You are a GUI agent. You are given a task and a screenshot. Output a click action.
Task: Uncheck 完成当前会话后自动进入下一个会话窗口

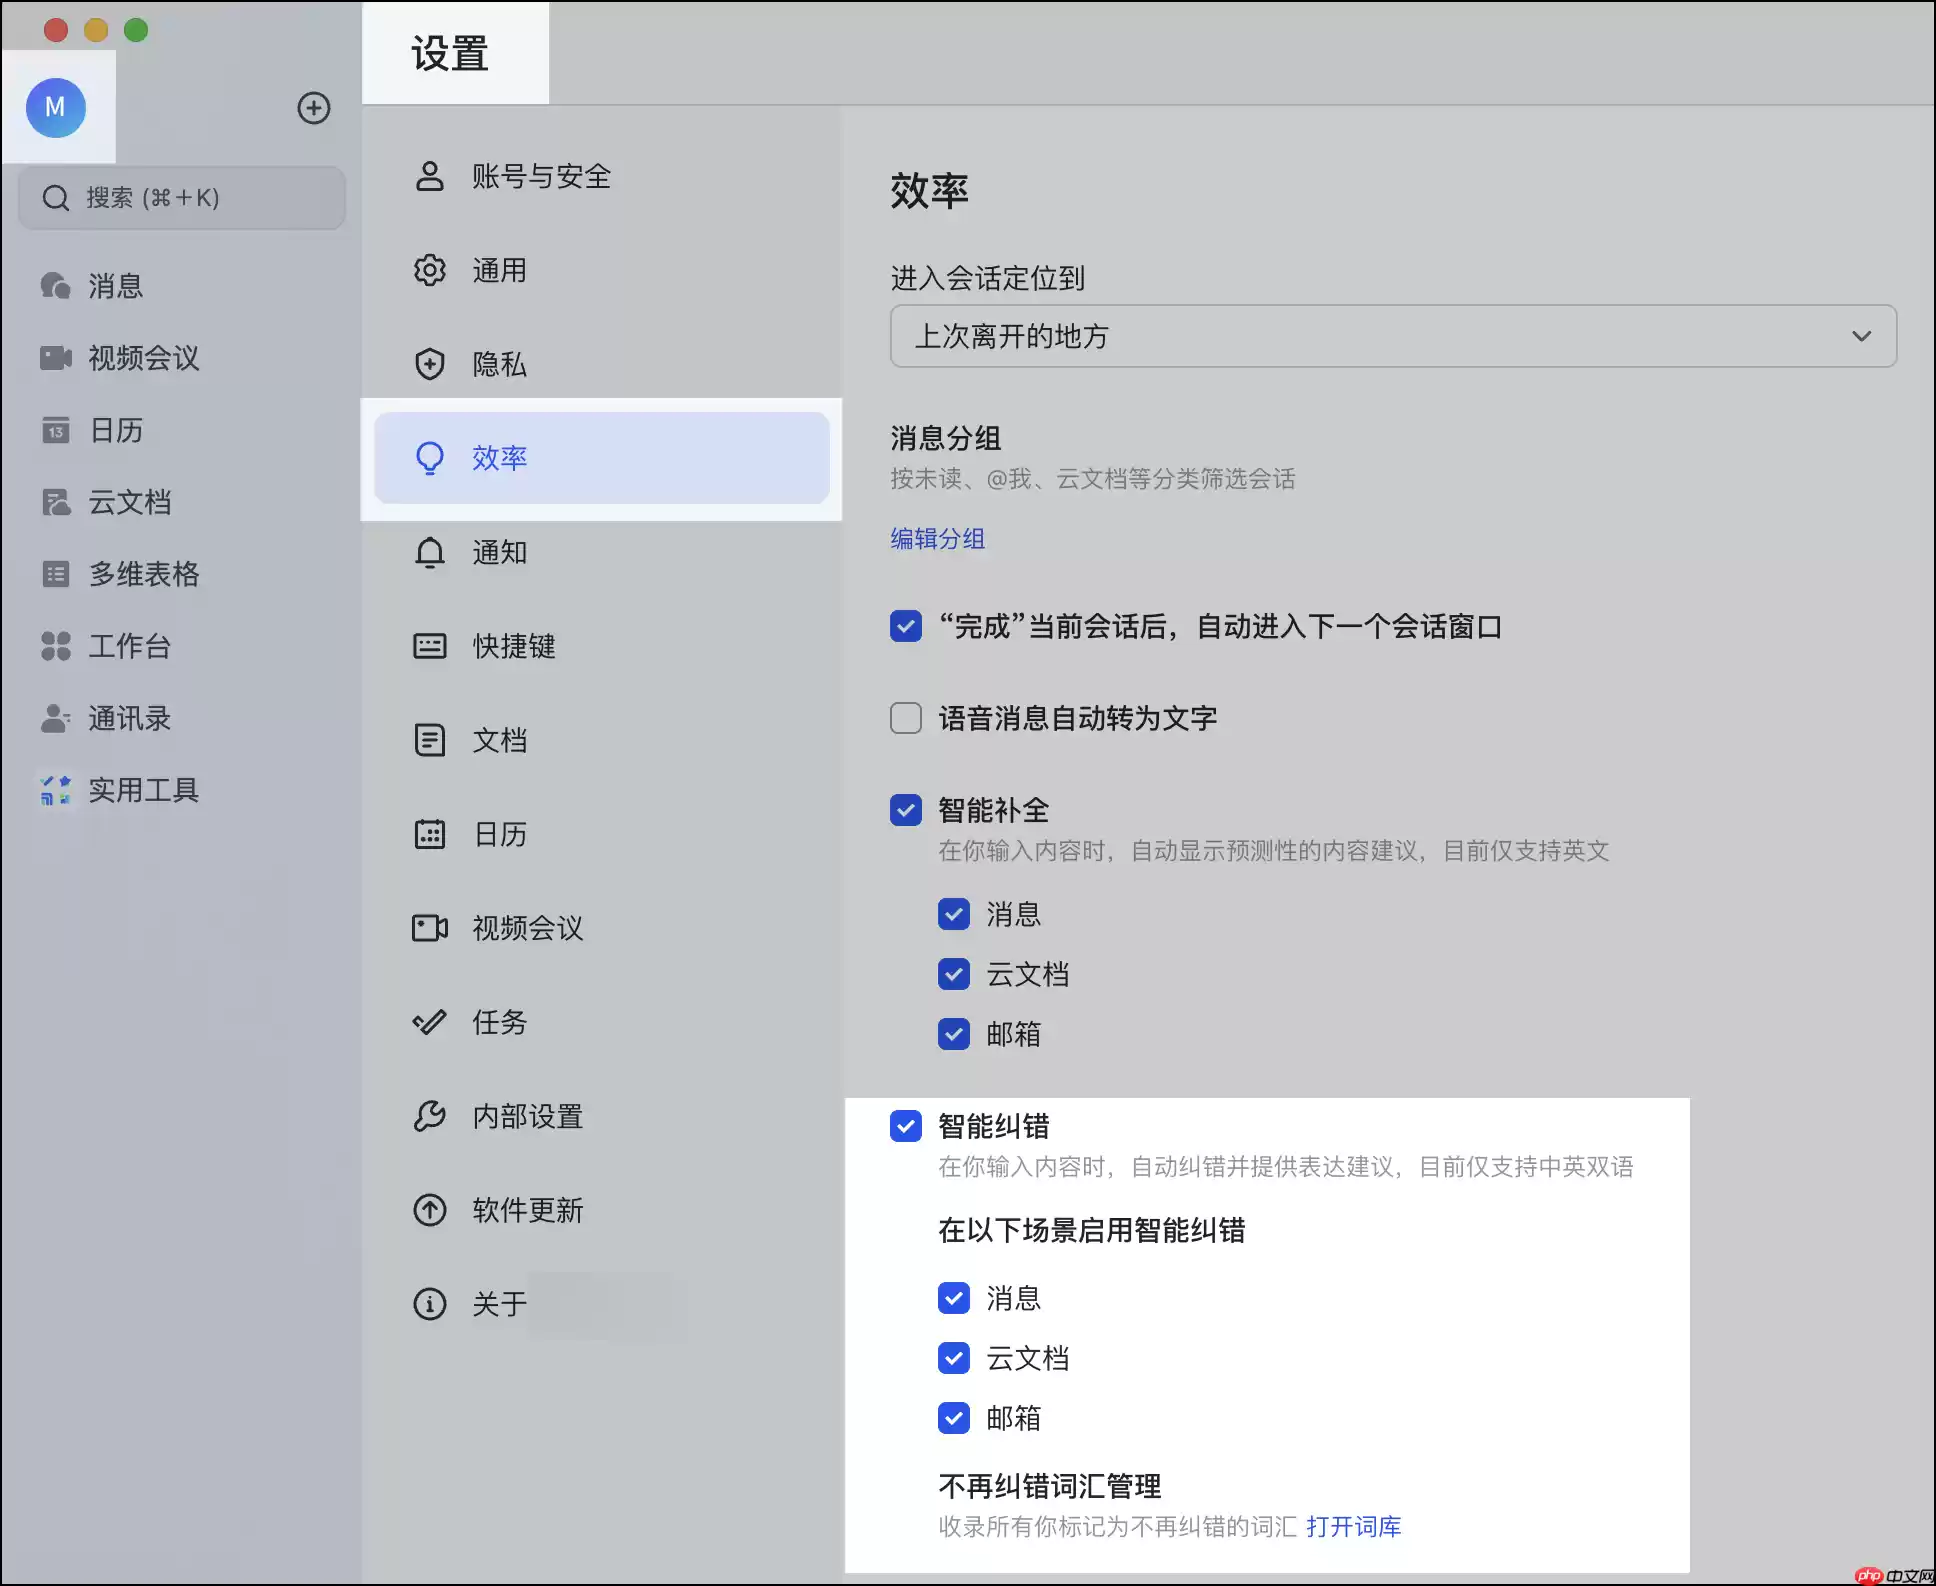tap(905, 627)
